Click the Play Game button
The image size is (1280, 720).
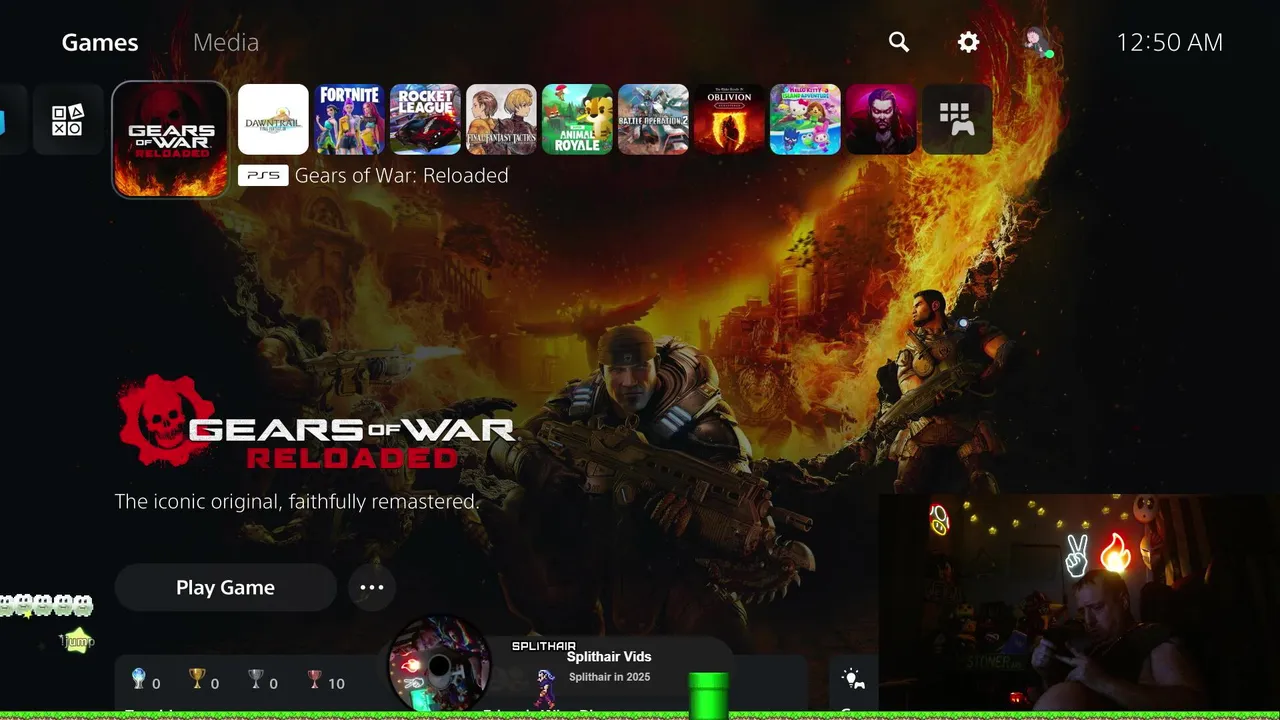pos(225,587)
